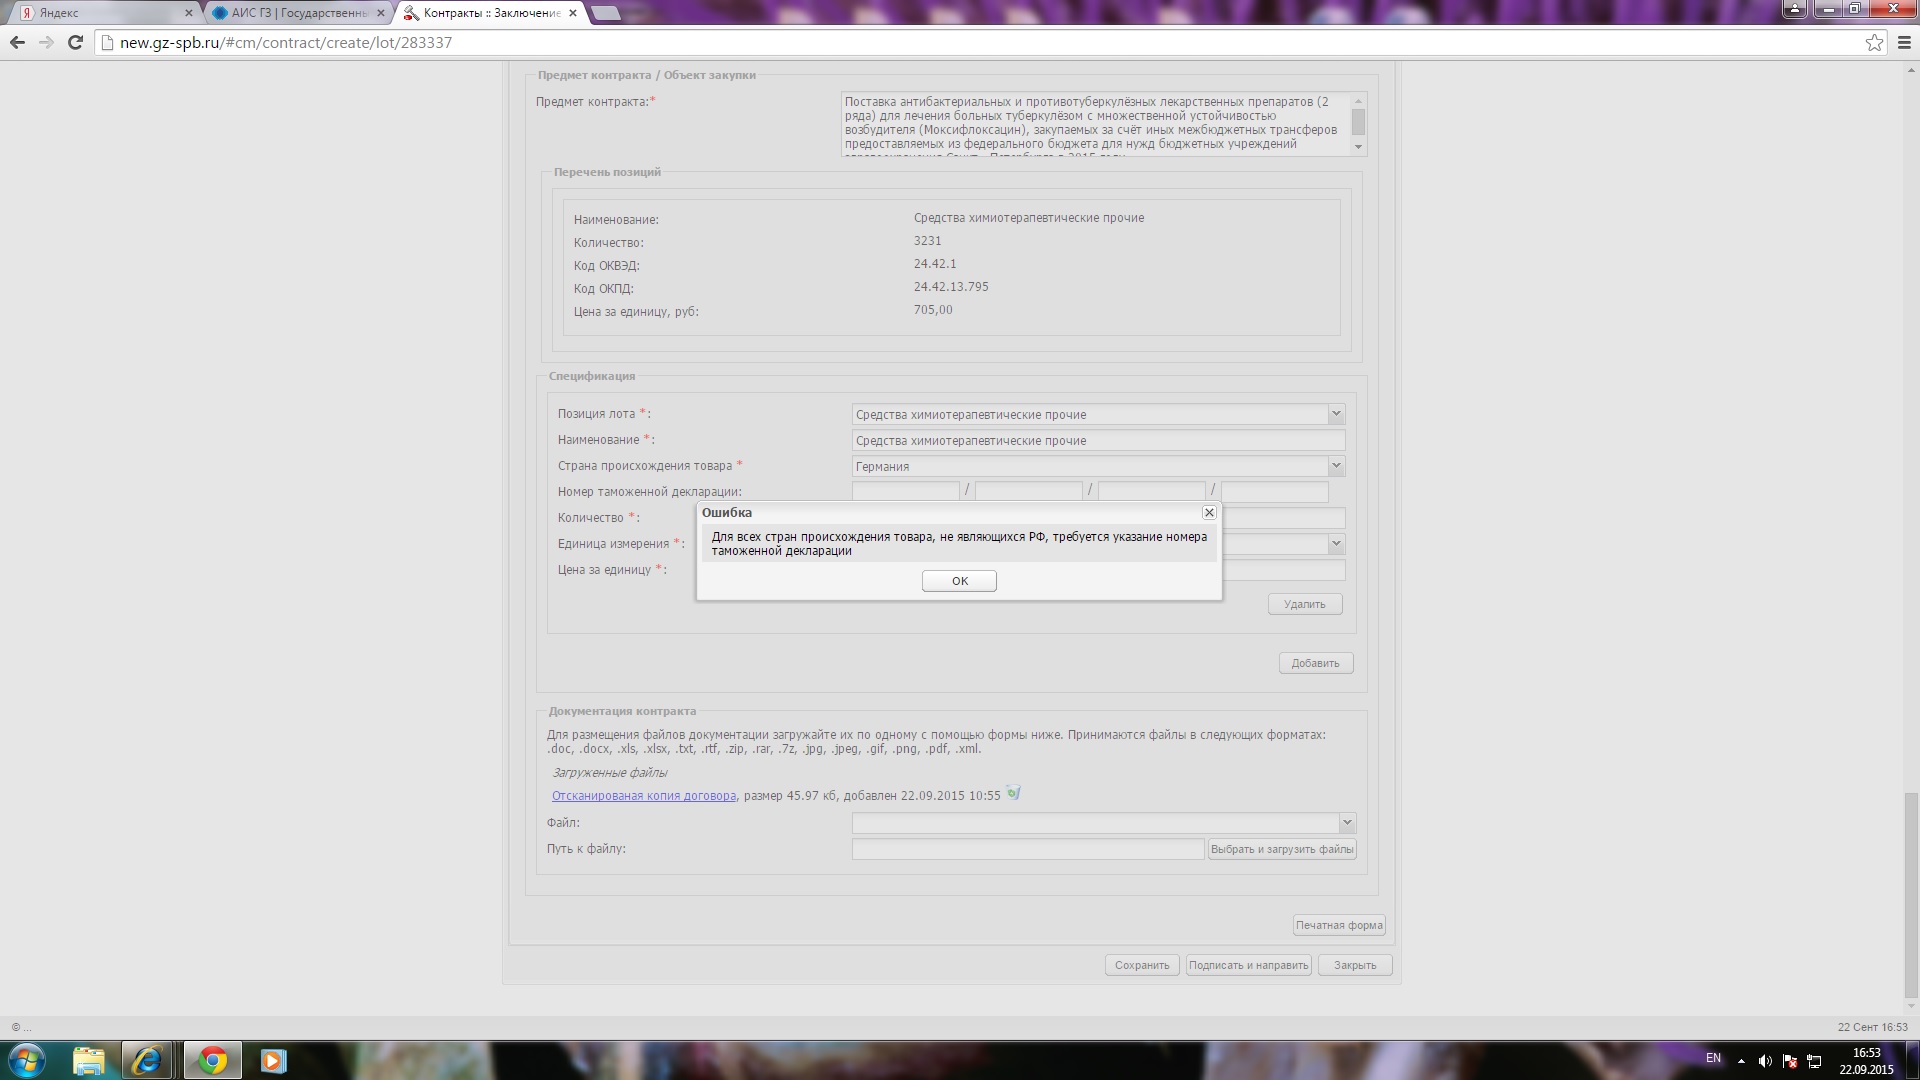Click the volume icon in tray
The width and height of the screenshot is (1920, 1080).
click(1765, 1061)
